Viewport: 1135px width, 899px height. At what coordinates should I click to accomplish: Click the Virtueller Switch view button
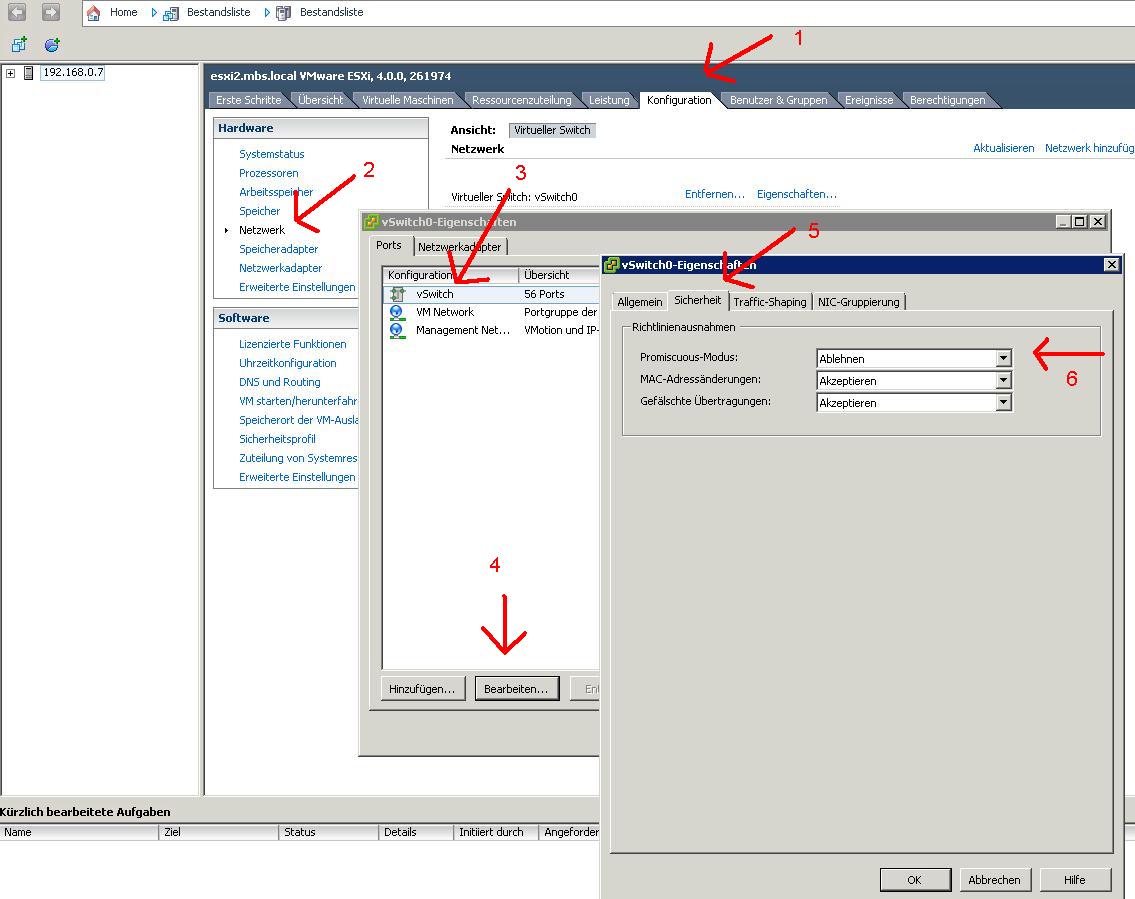[x=552, y=130]
